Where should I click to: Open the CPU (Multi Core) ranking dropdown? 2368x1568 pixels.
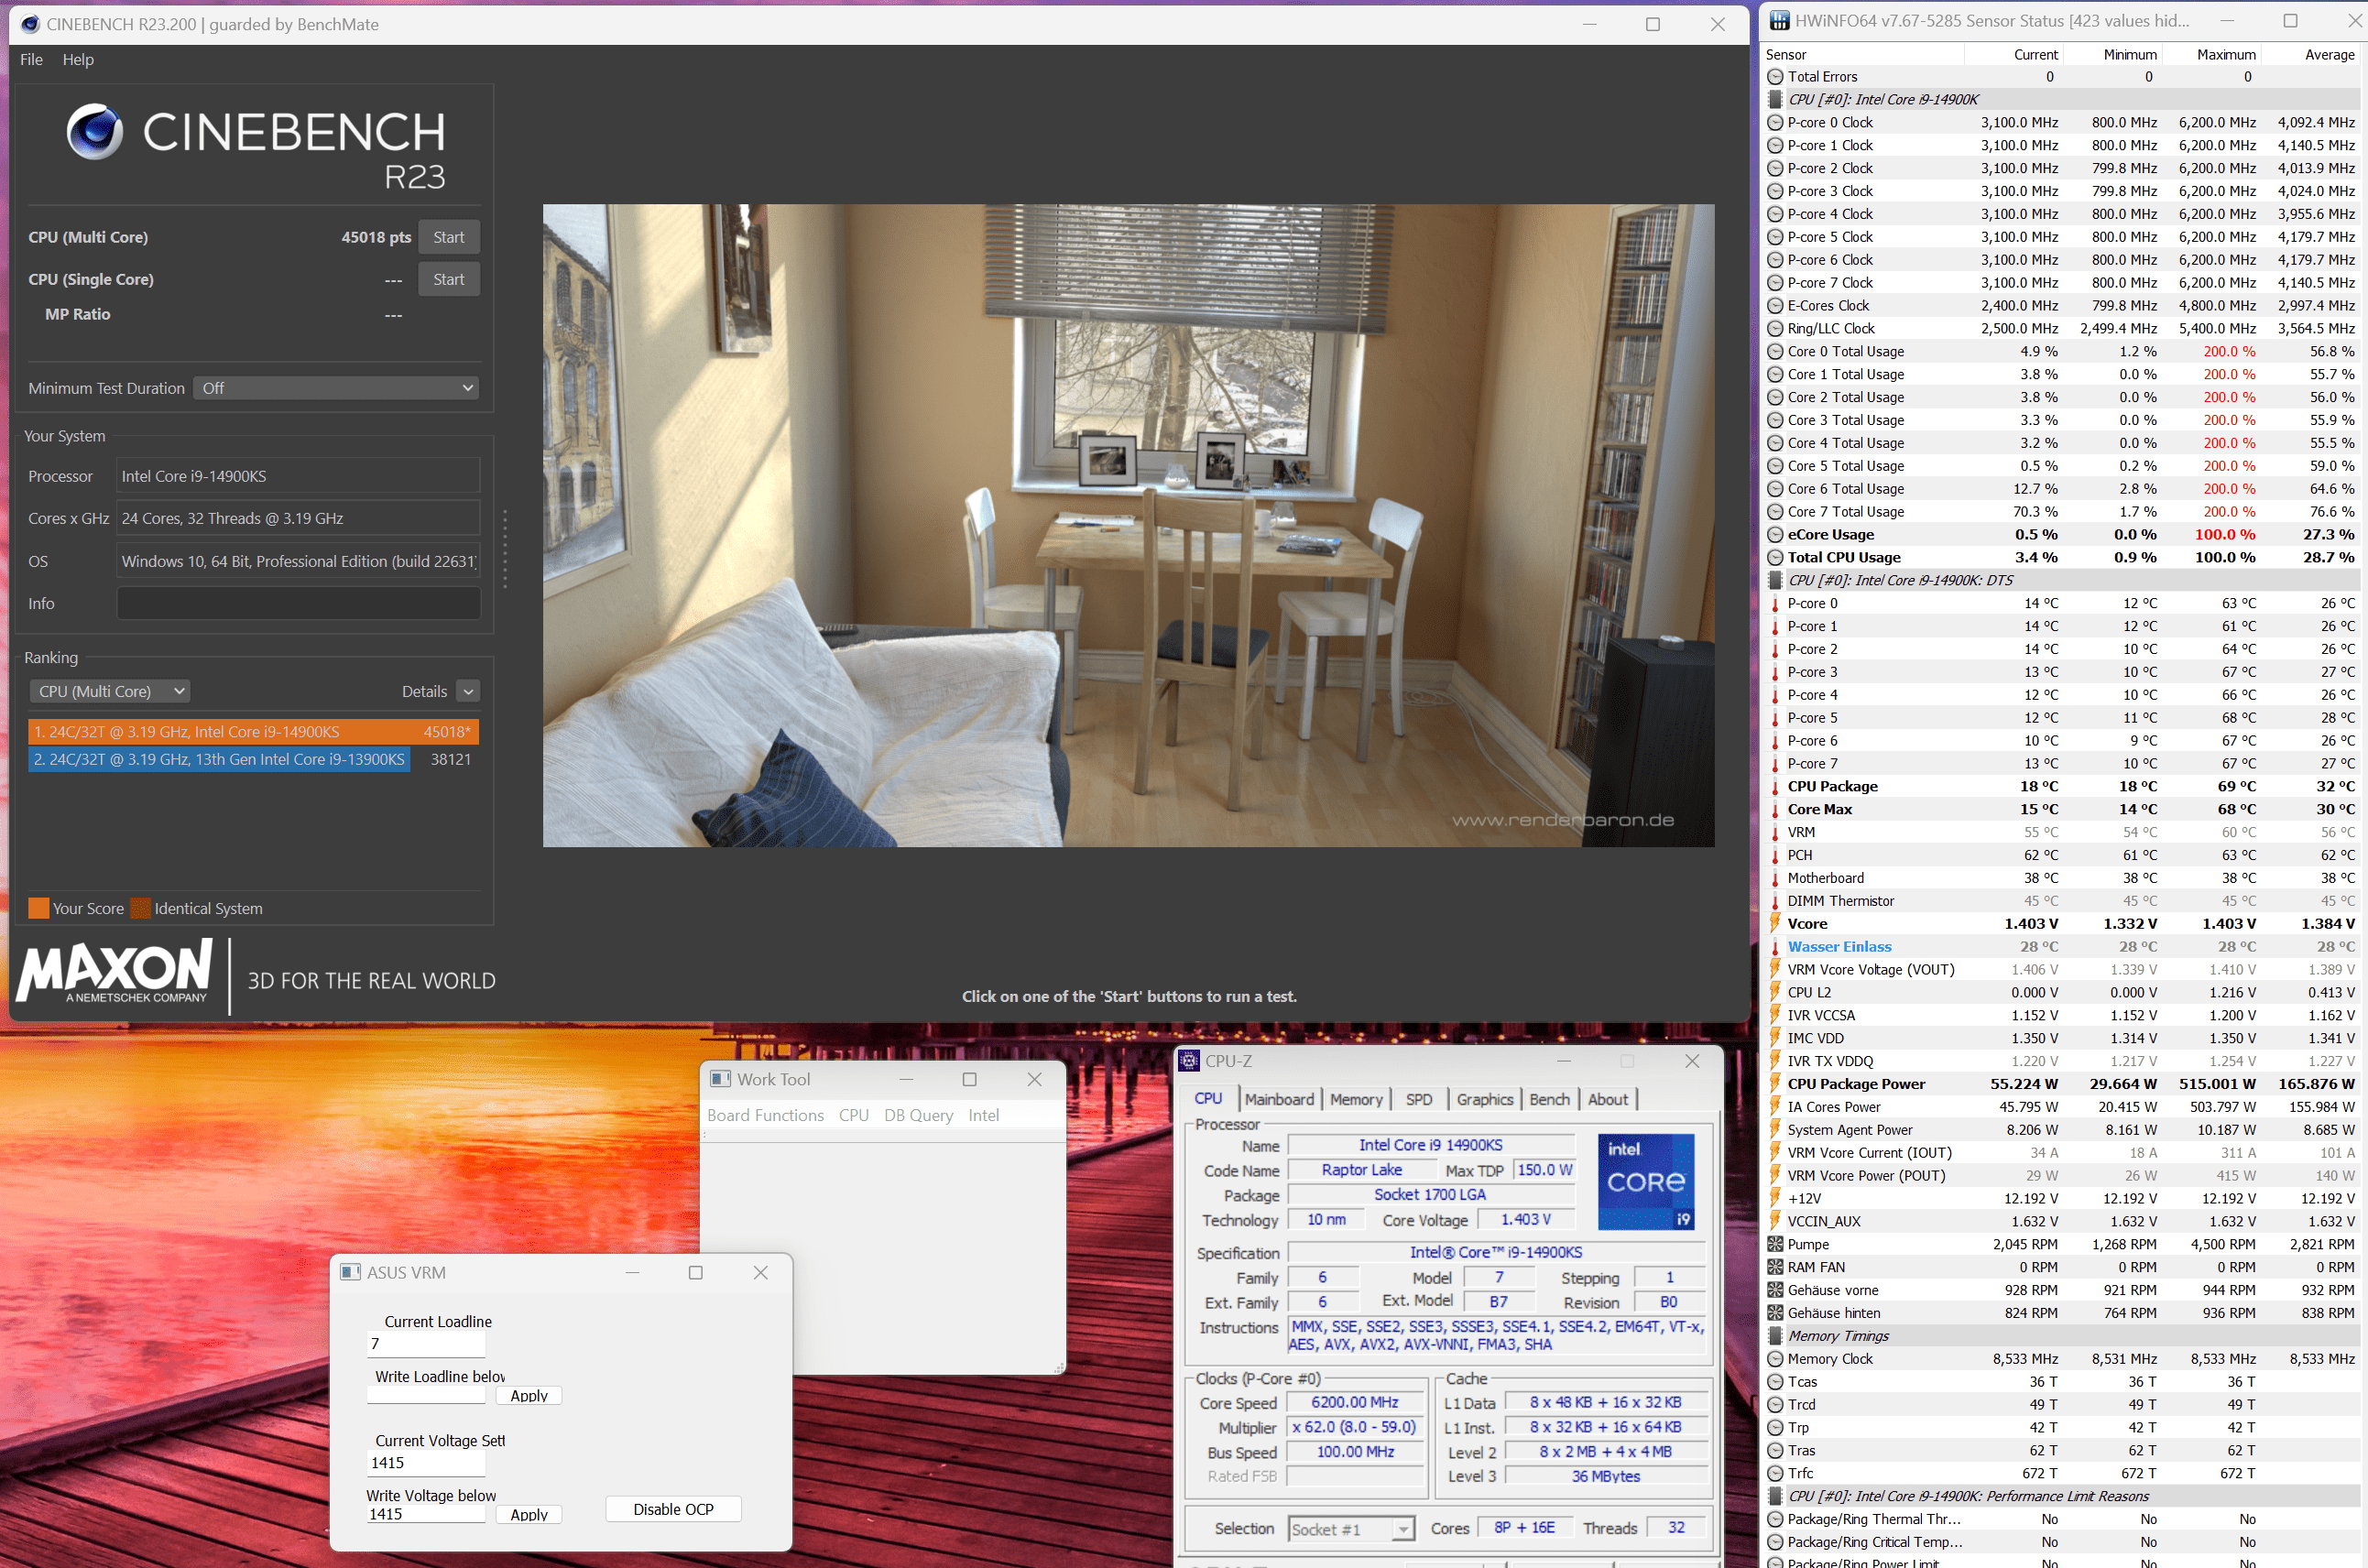(x=110, y=691)
